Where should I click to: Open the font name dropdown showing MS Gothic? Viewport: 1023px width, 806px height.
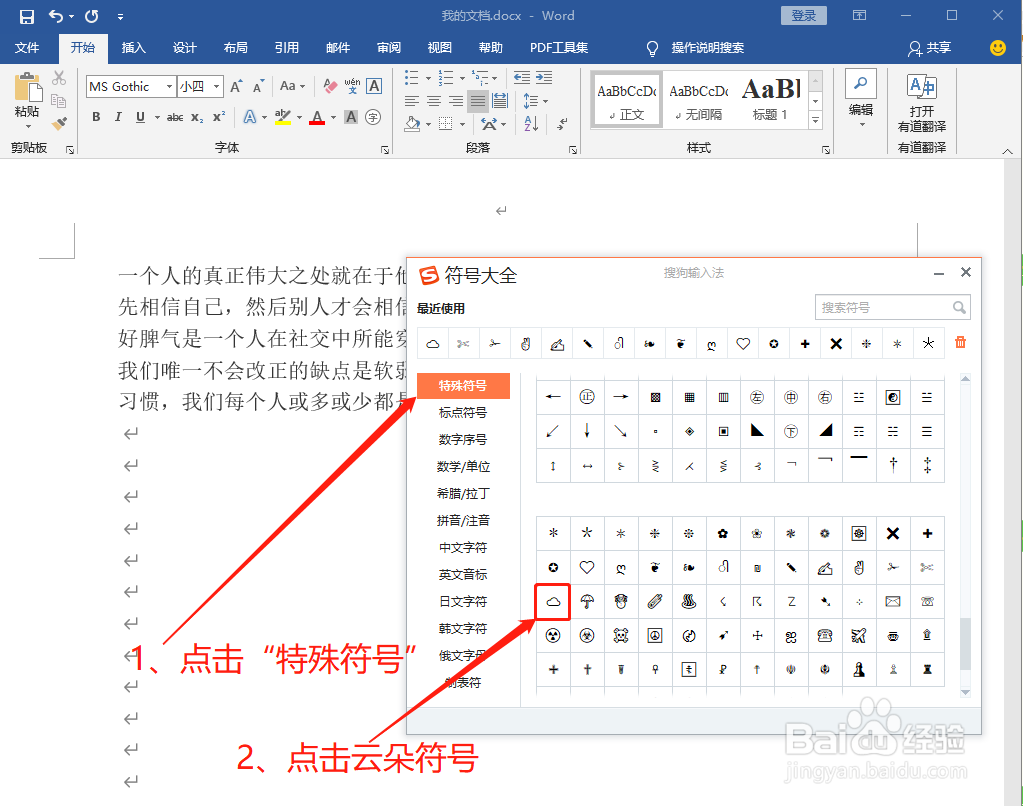(x=170, y=87)
